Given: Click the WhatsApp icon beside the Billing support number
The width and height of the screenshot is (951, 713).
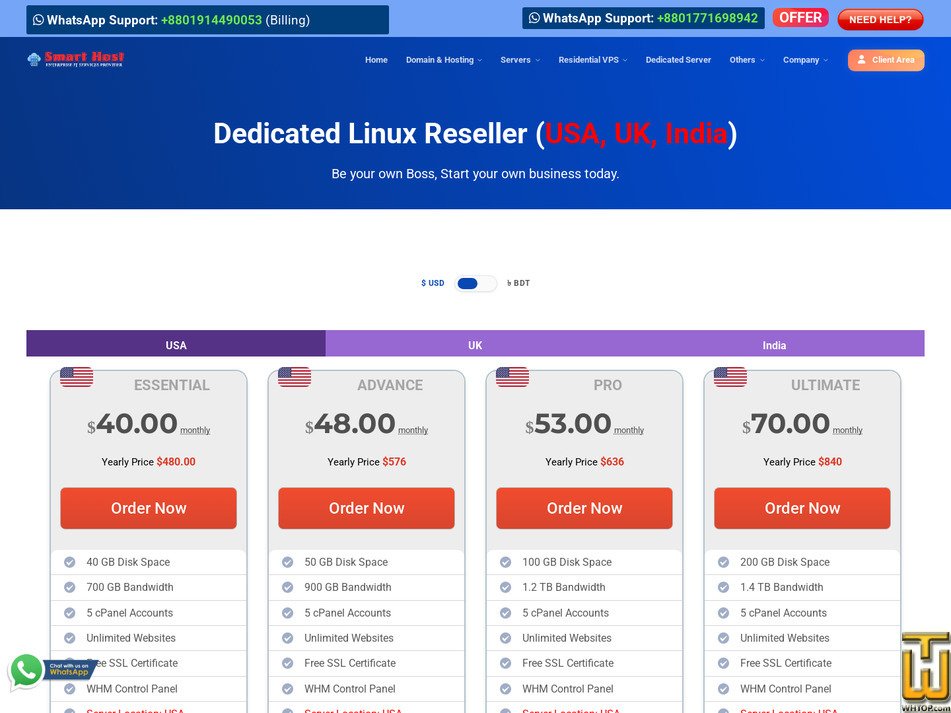Looking at the screenshot, I should [x=39, y=19].
